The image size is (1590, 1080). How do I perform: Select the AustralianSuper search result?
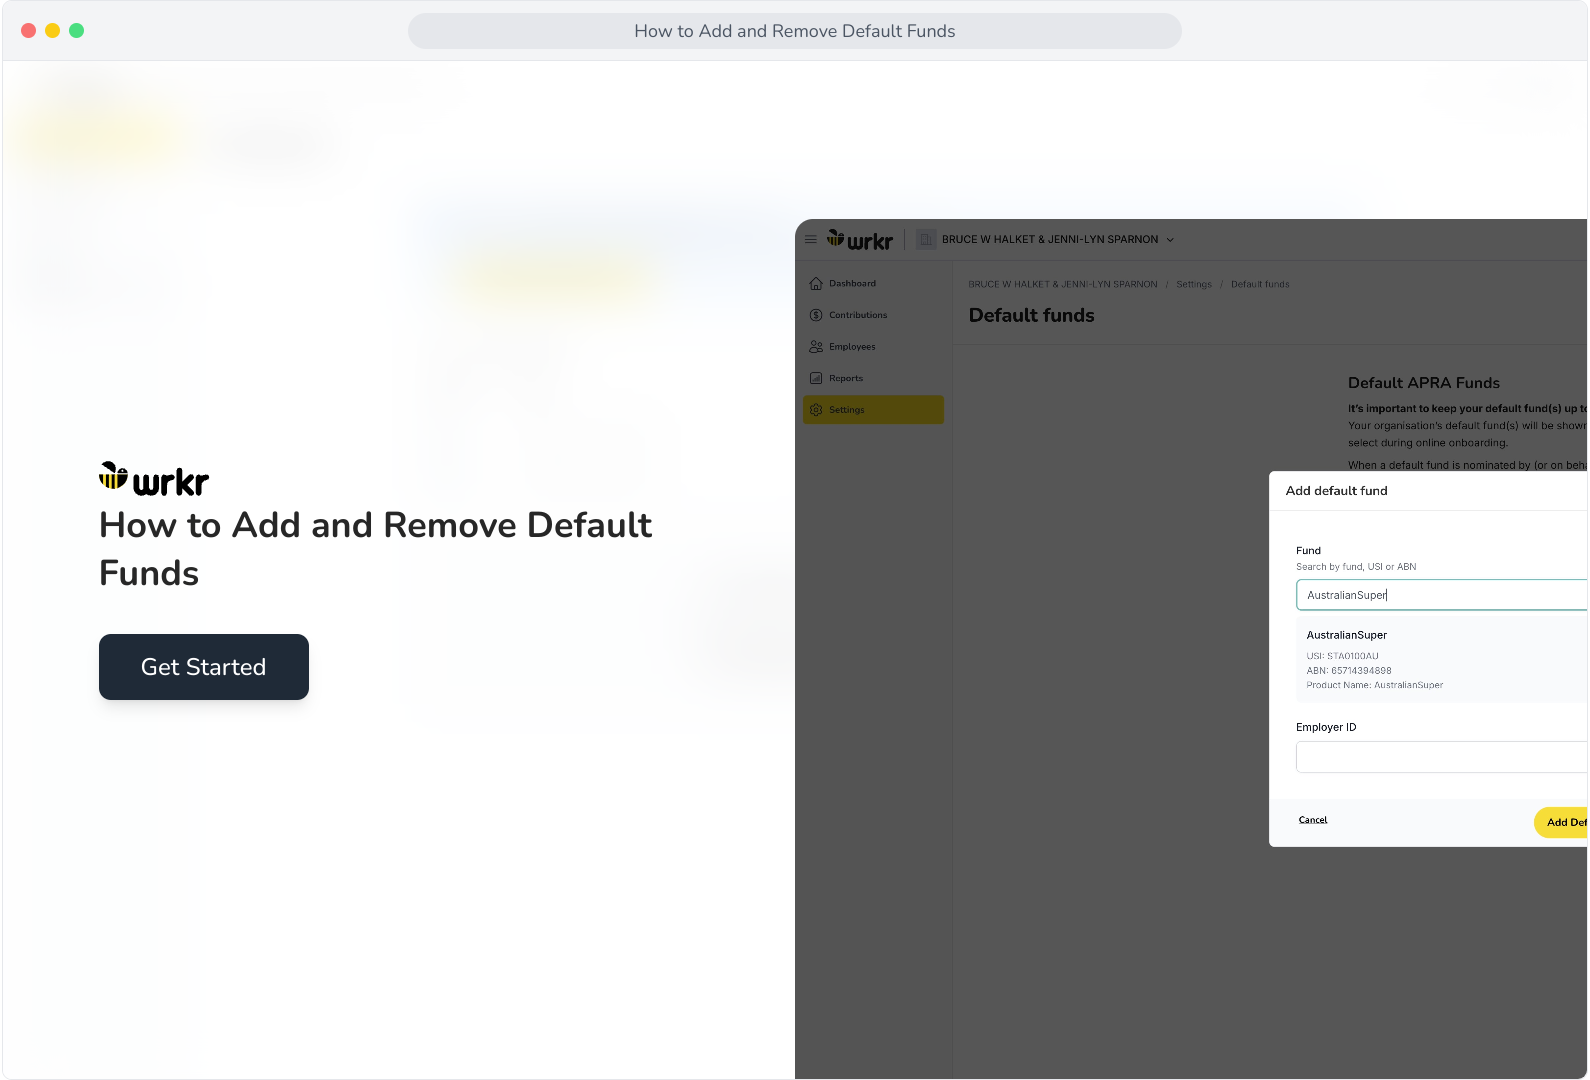pyautogui.click(x=1442, y=659)
